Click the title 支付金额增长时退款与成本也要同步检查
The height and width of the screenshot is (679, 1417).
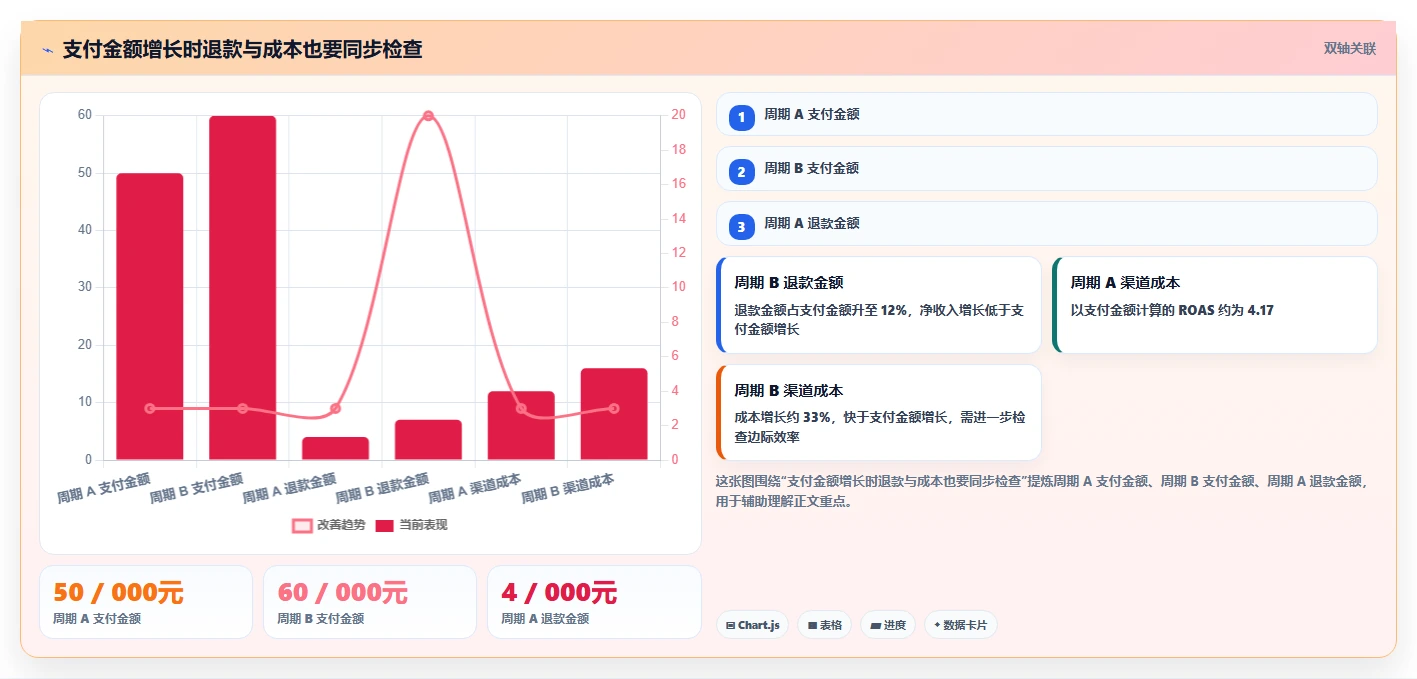[242, 49]
